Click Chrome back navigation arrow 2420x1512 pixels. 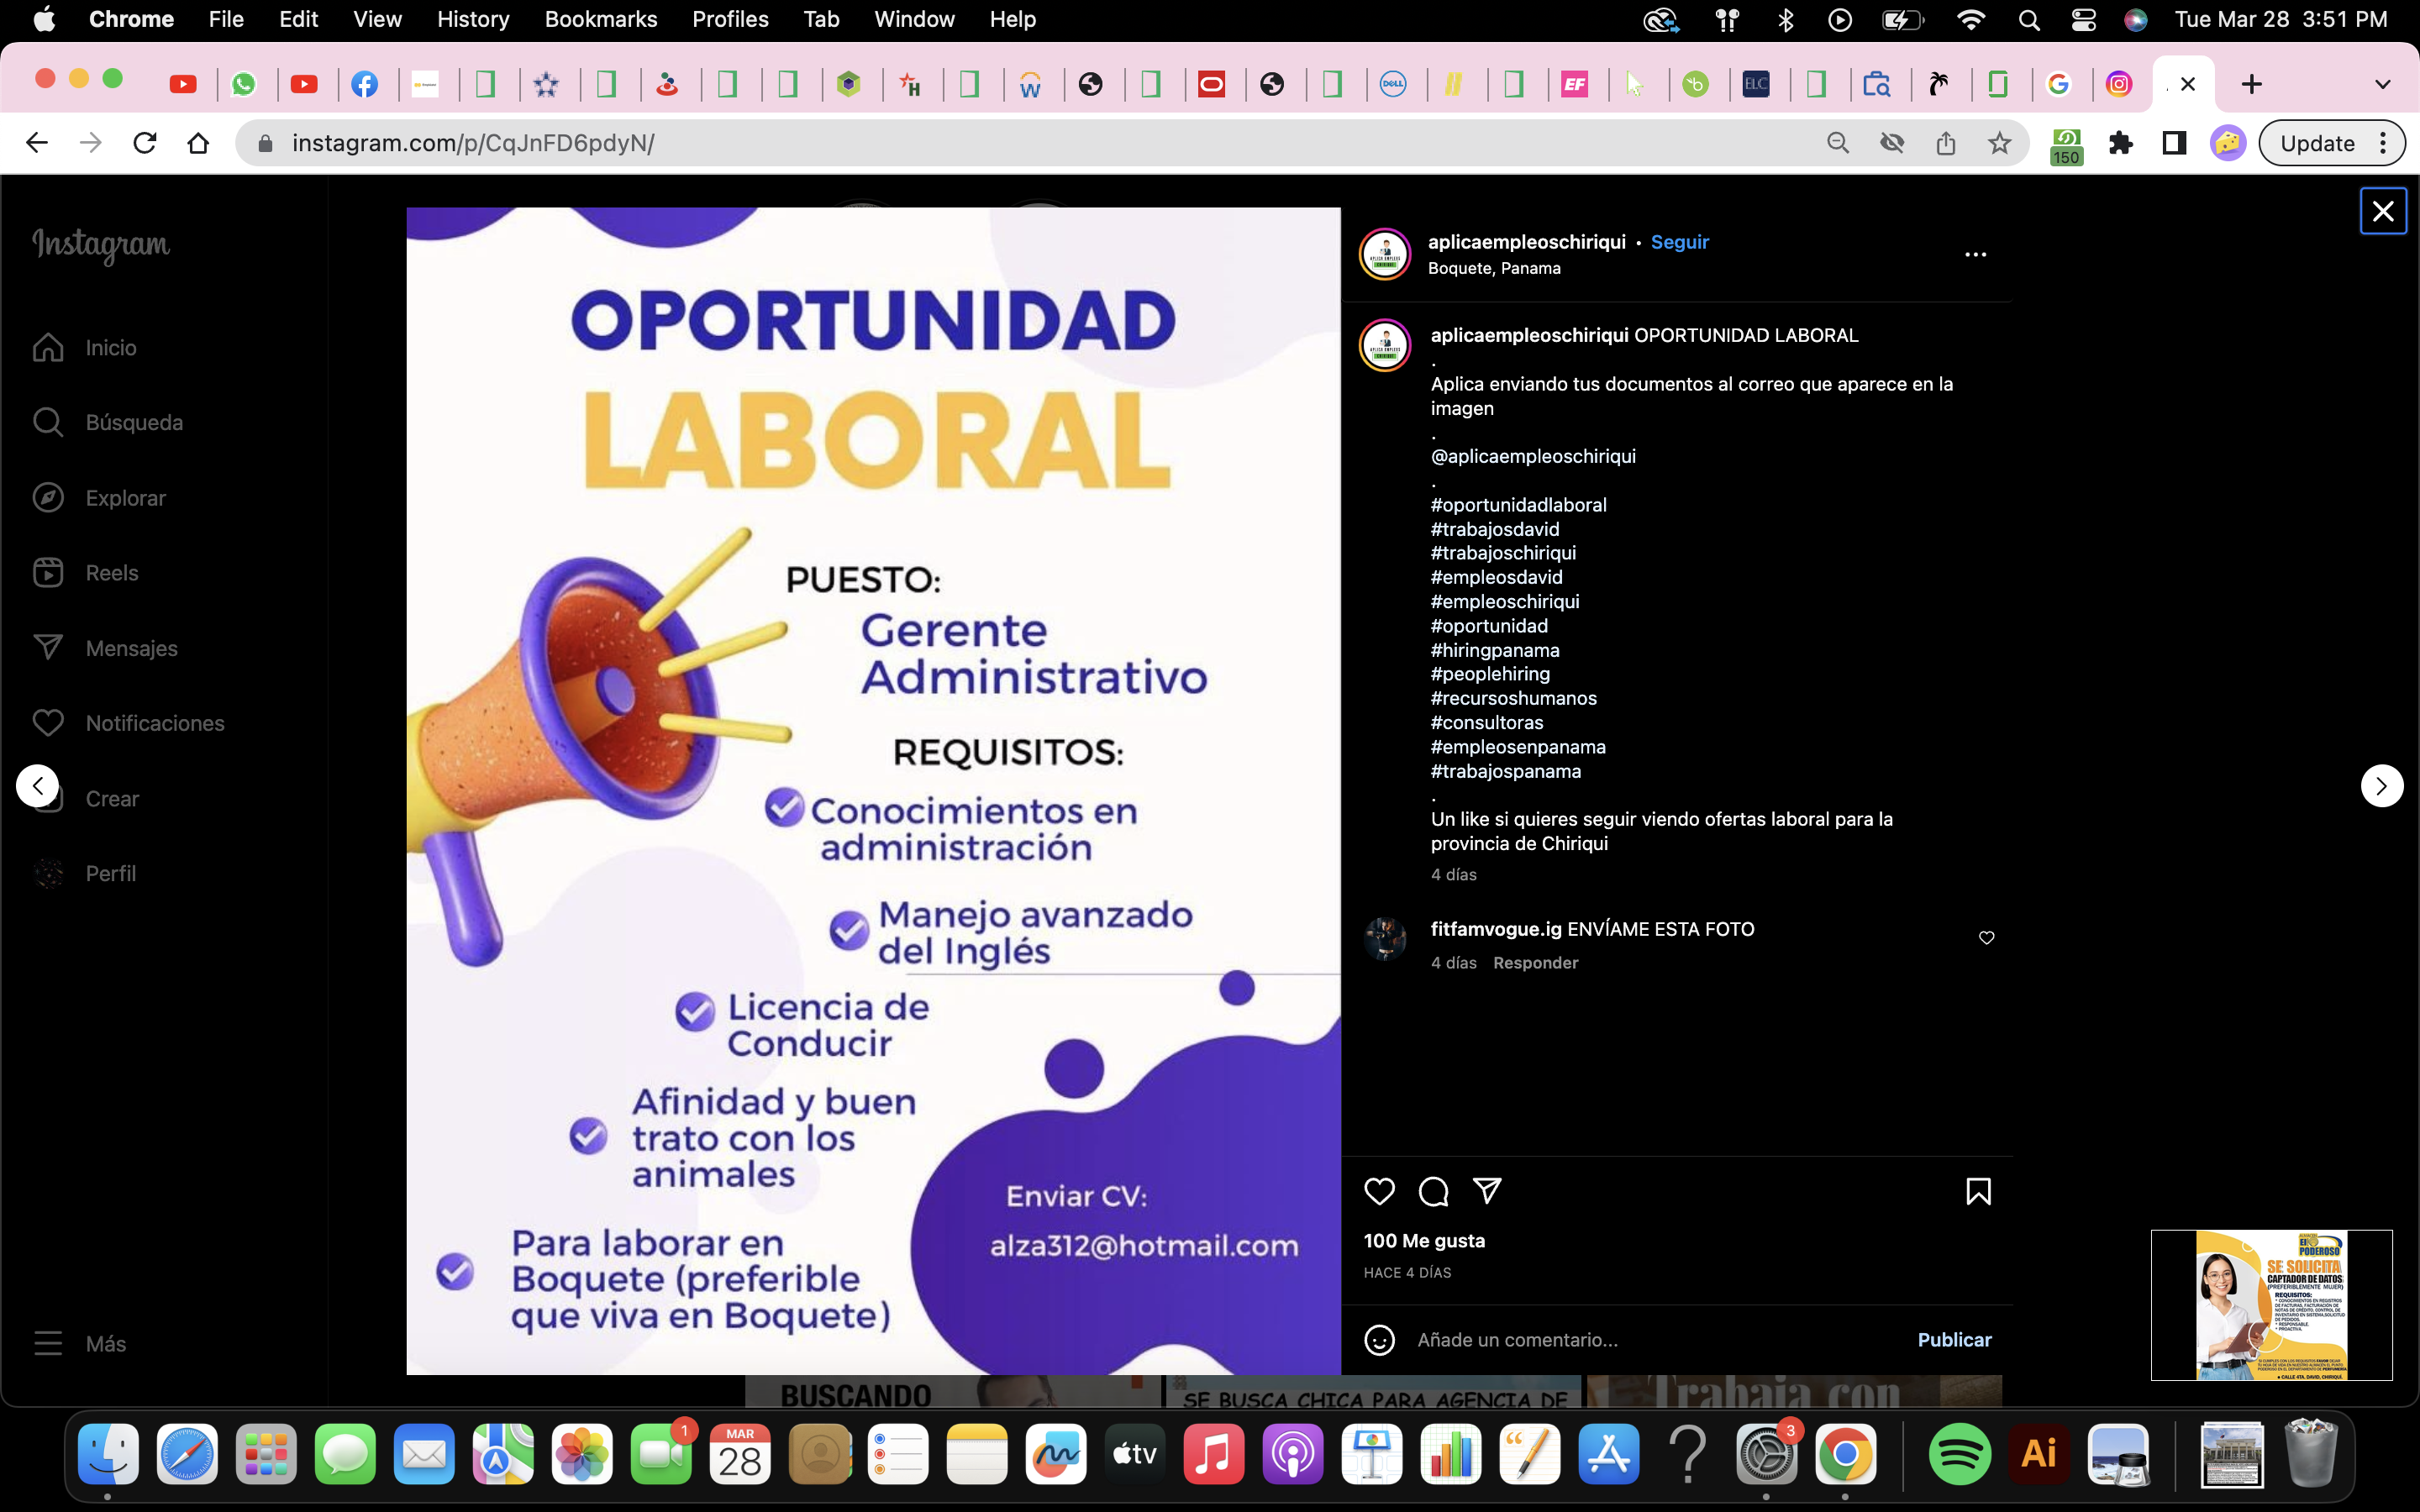37,143
